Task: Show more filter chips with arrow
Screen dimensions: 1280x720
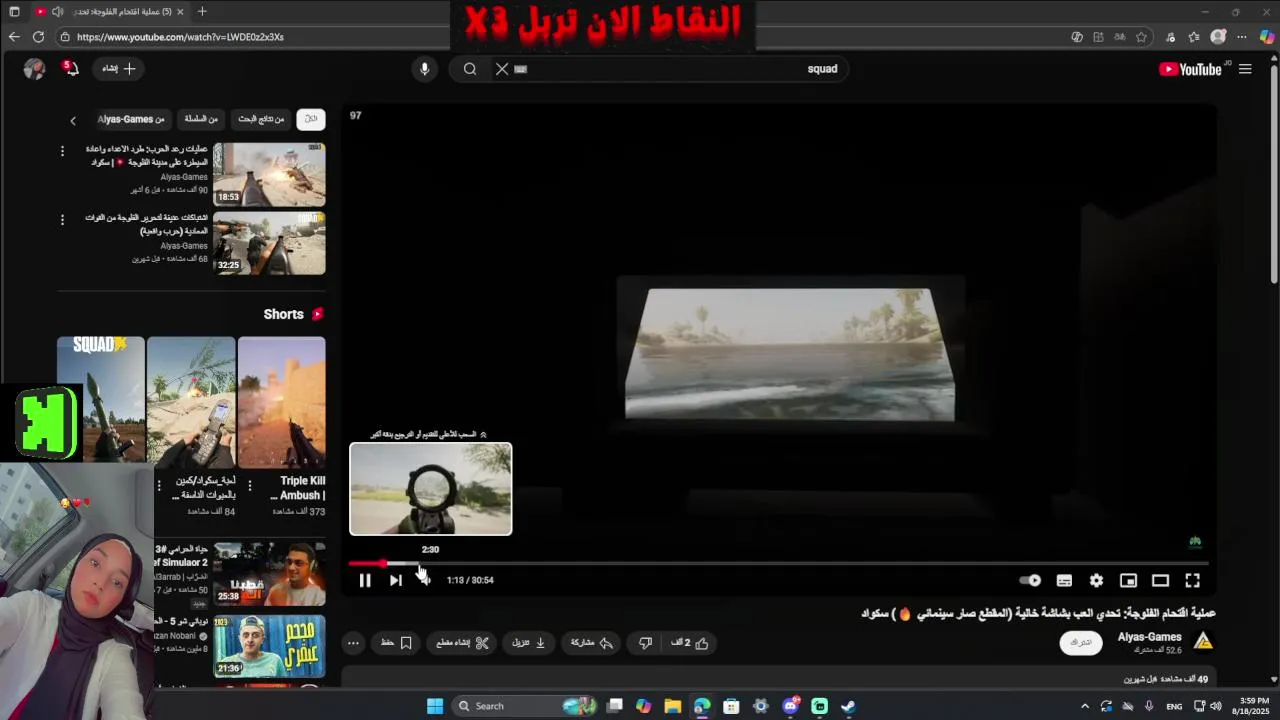Action: [72, 121]
